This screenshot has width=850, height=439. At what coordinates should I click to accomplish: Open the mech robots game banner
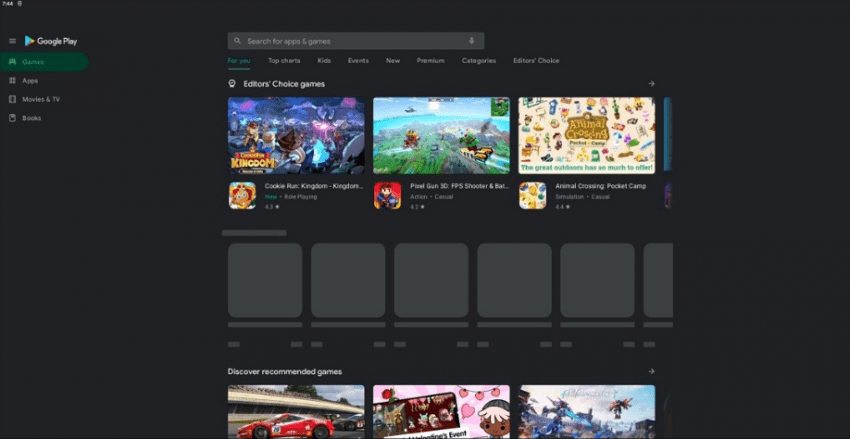587,412
